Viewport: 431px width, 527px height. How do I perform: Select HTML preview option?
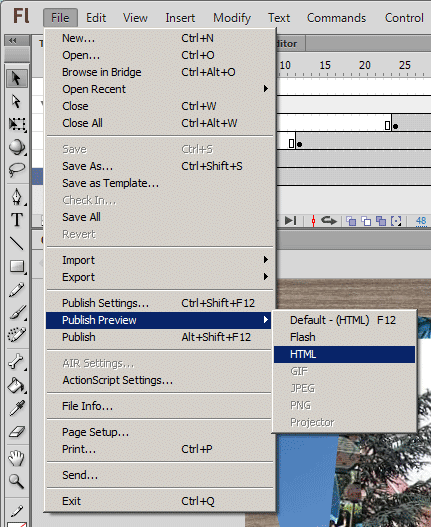344,354
